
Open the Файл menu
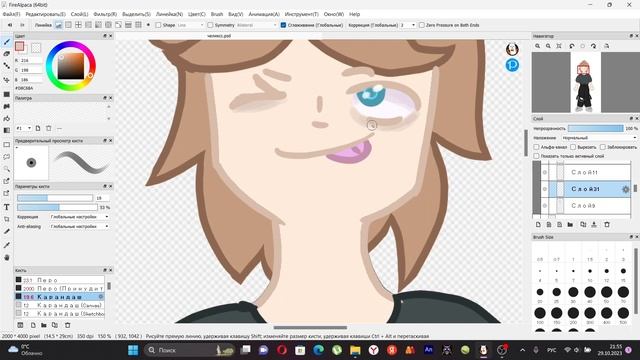tap(11, 14)
